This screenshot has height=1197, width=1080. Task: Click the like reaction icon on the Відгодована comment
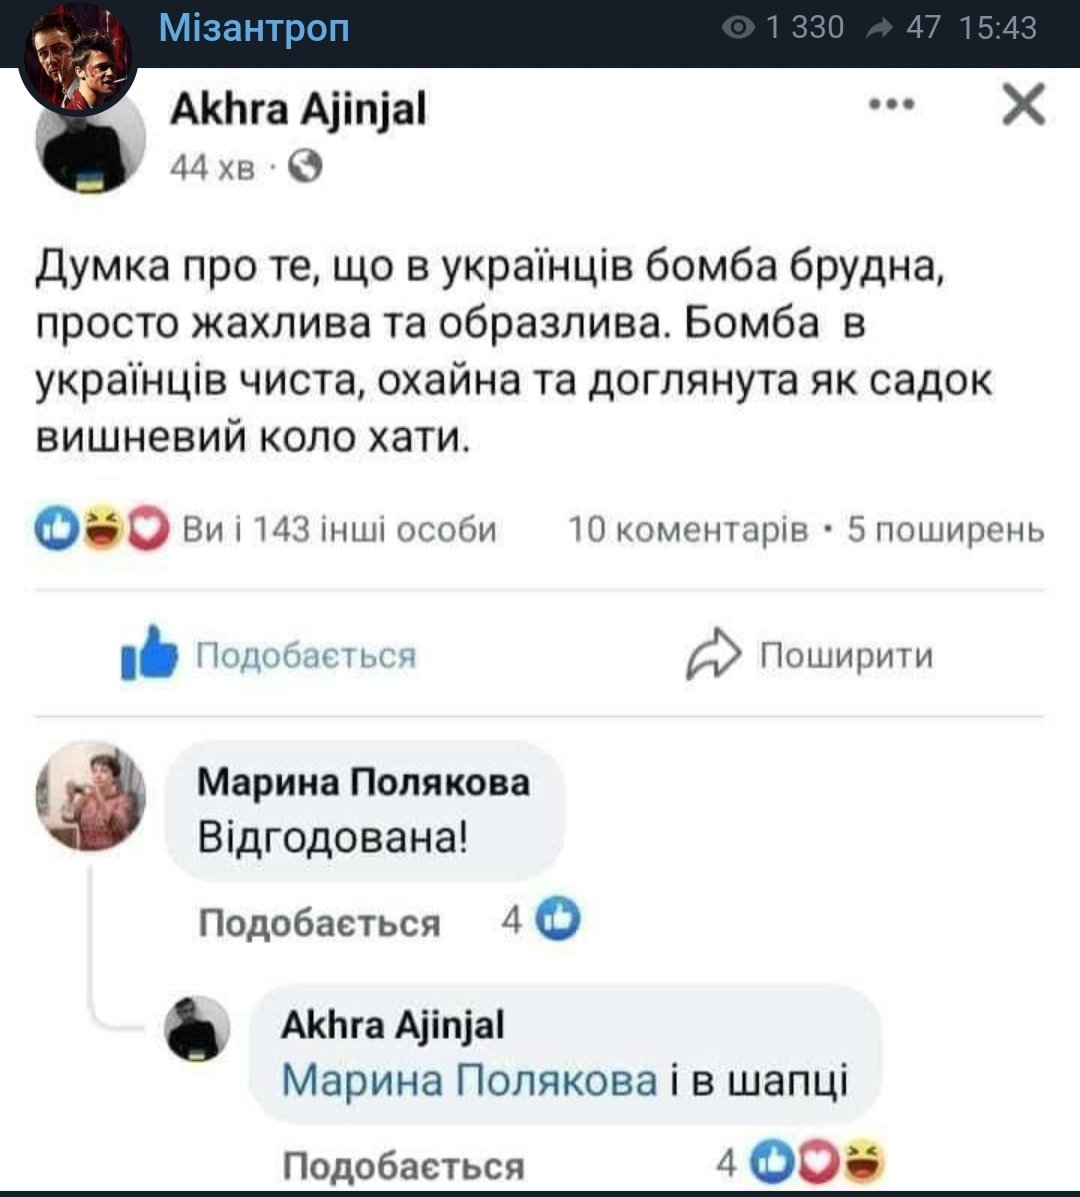coord(559,919)
